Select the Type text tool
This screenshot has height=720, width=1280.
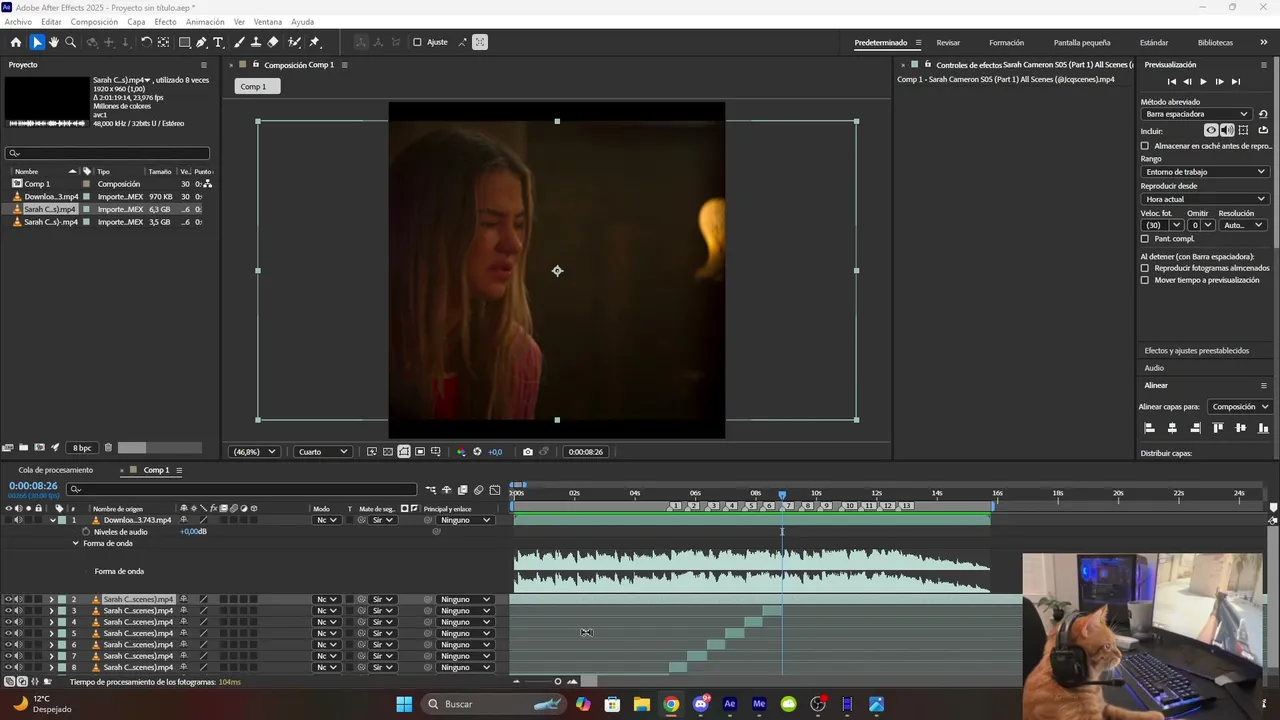218,42
